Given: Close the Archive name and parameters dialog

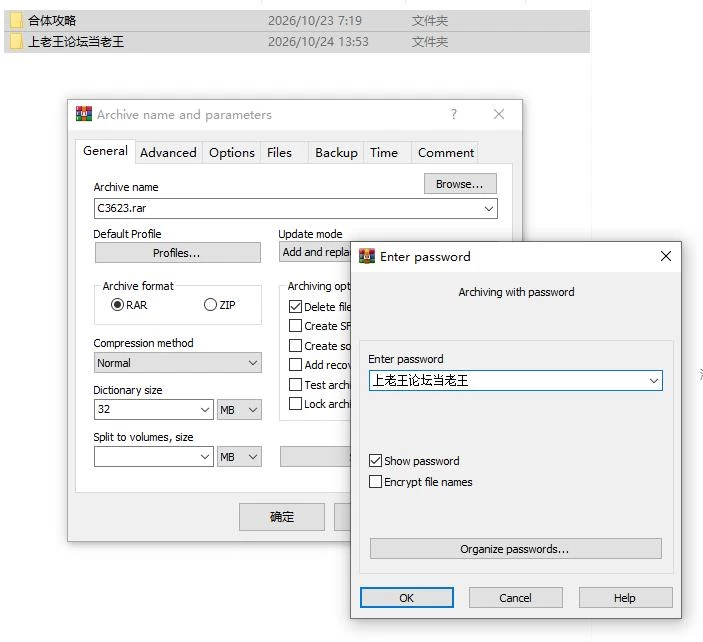Looking at the screenshot, I should [x=499, y=114].
